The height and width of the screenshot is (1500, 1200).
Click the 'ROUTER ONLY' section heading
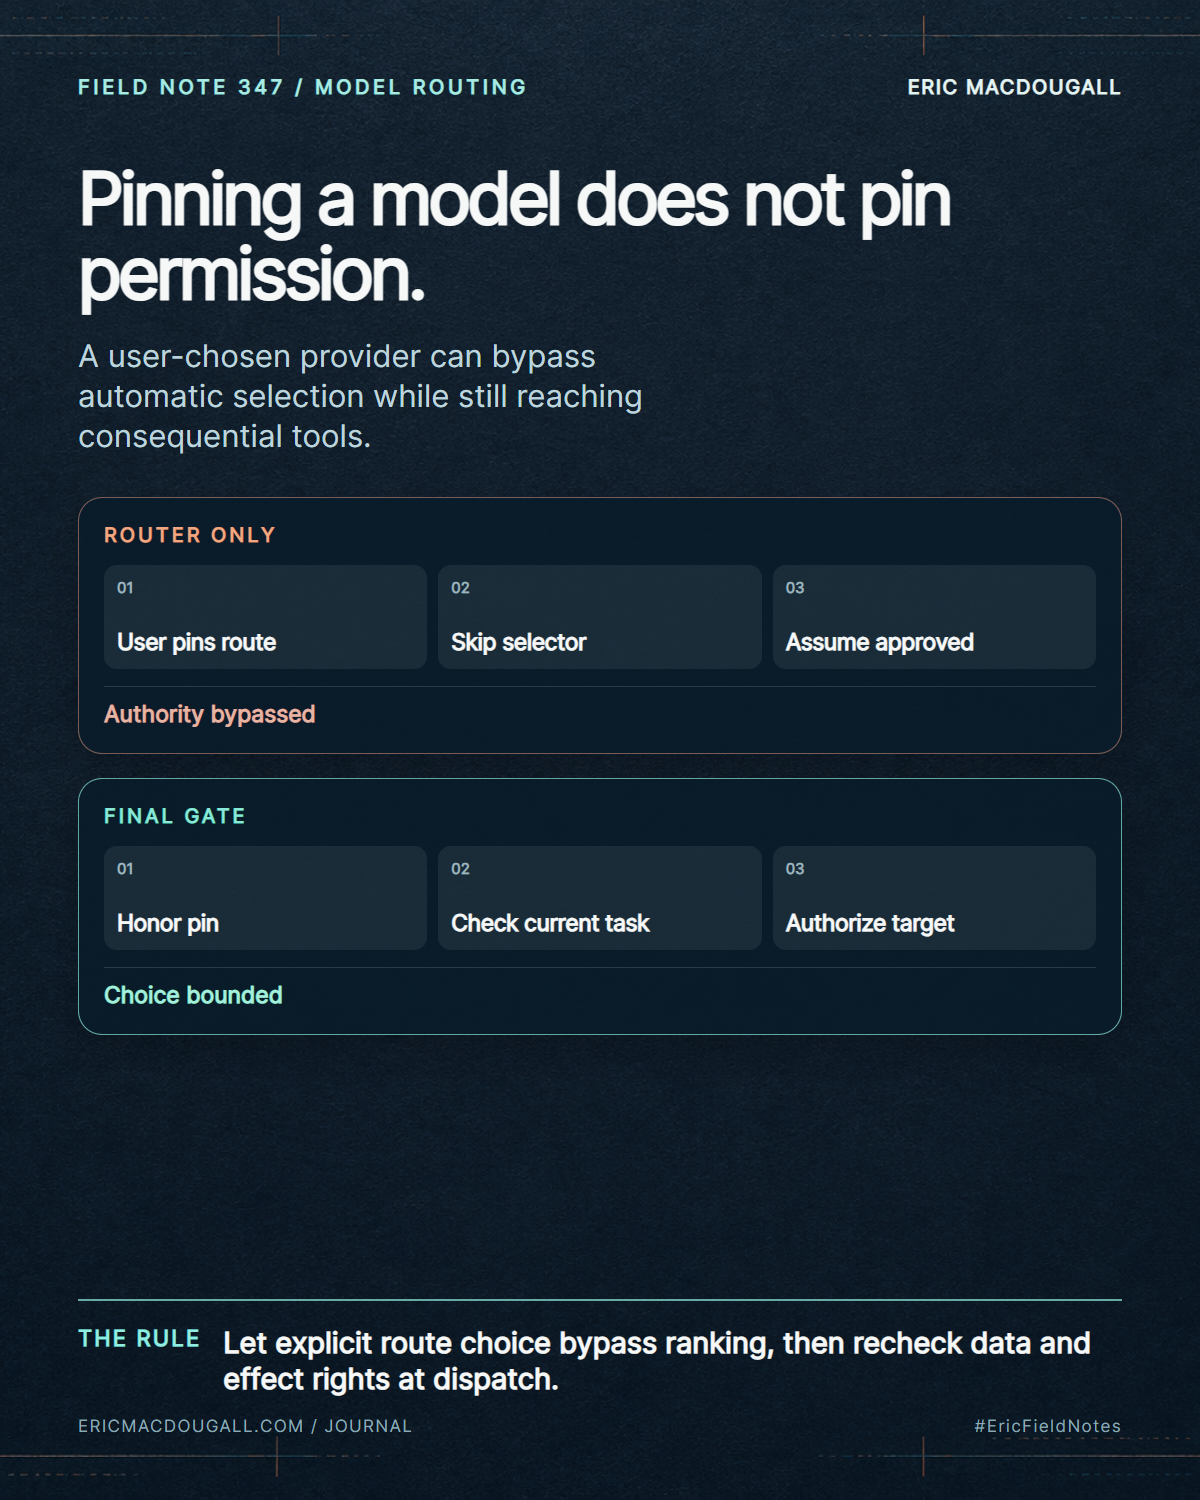190,535
